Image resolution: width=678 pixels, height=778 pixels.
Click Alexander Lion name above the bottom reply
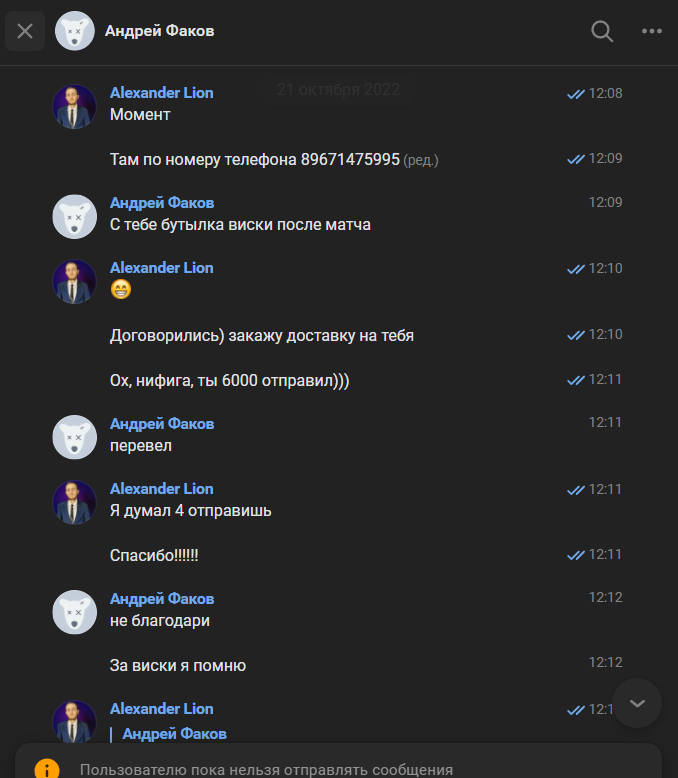pyautogui.click(x=162, y=709)
